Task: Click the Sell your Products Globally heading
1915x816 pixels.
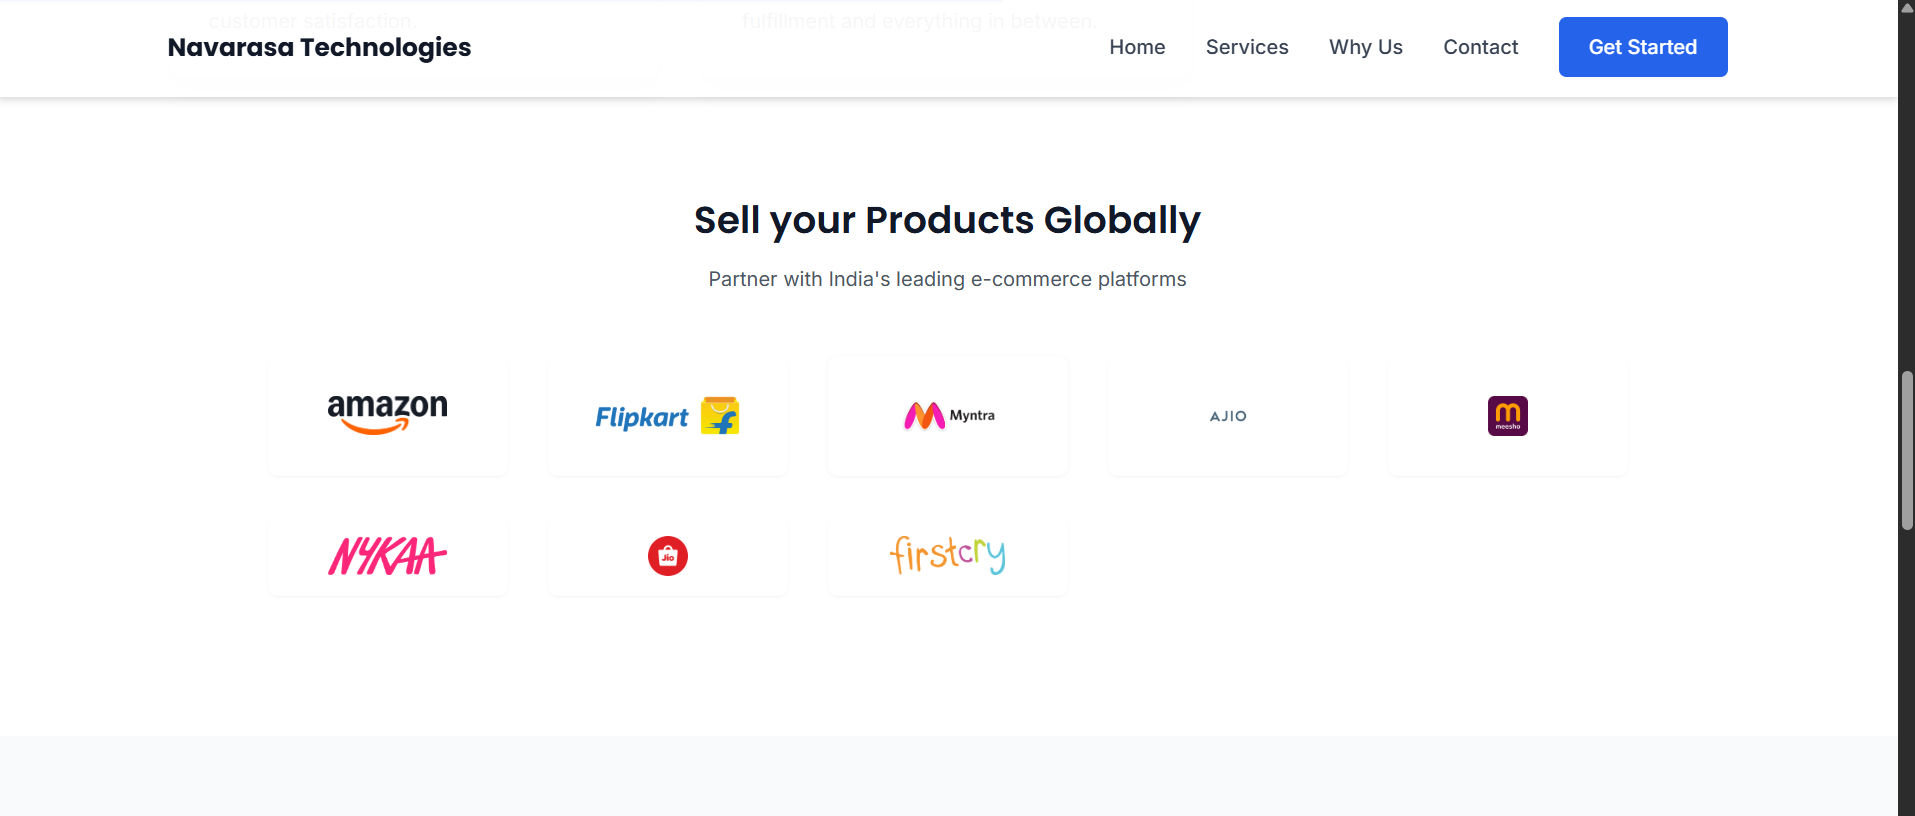Action: [947, 220]
